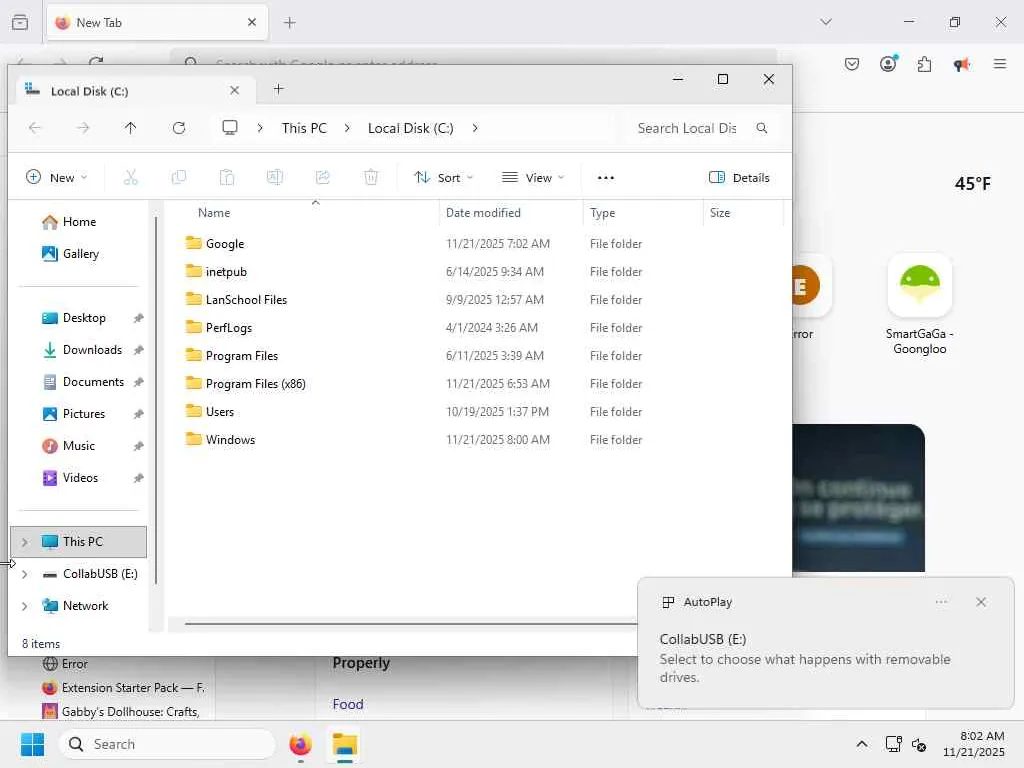Open the Sort dropdown menu
Viewport: 1024px width, 768px height.
tap(443, 178)
